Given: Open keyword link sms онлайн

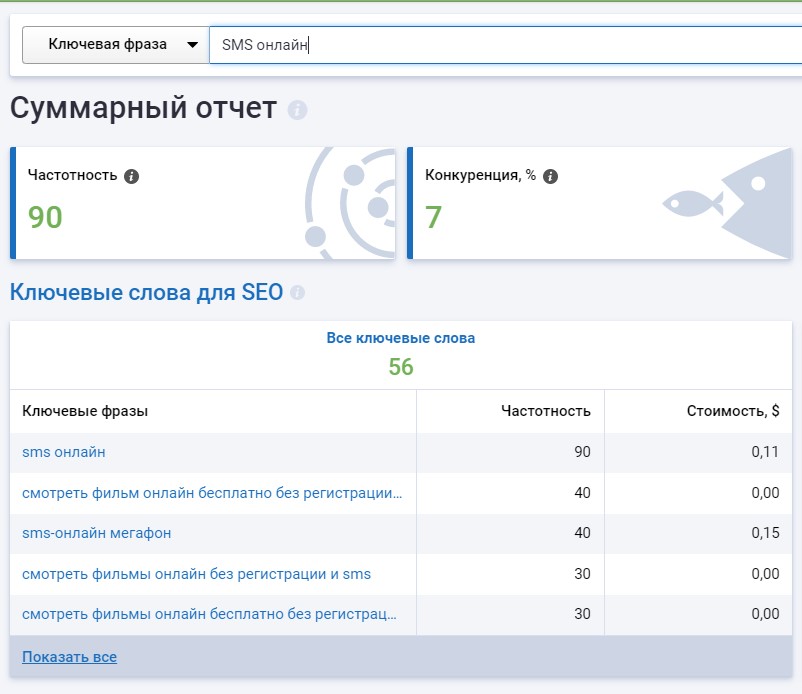Looking at the screenshot, I should [64, 452].
